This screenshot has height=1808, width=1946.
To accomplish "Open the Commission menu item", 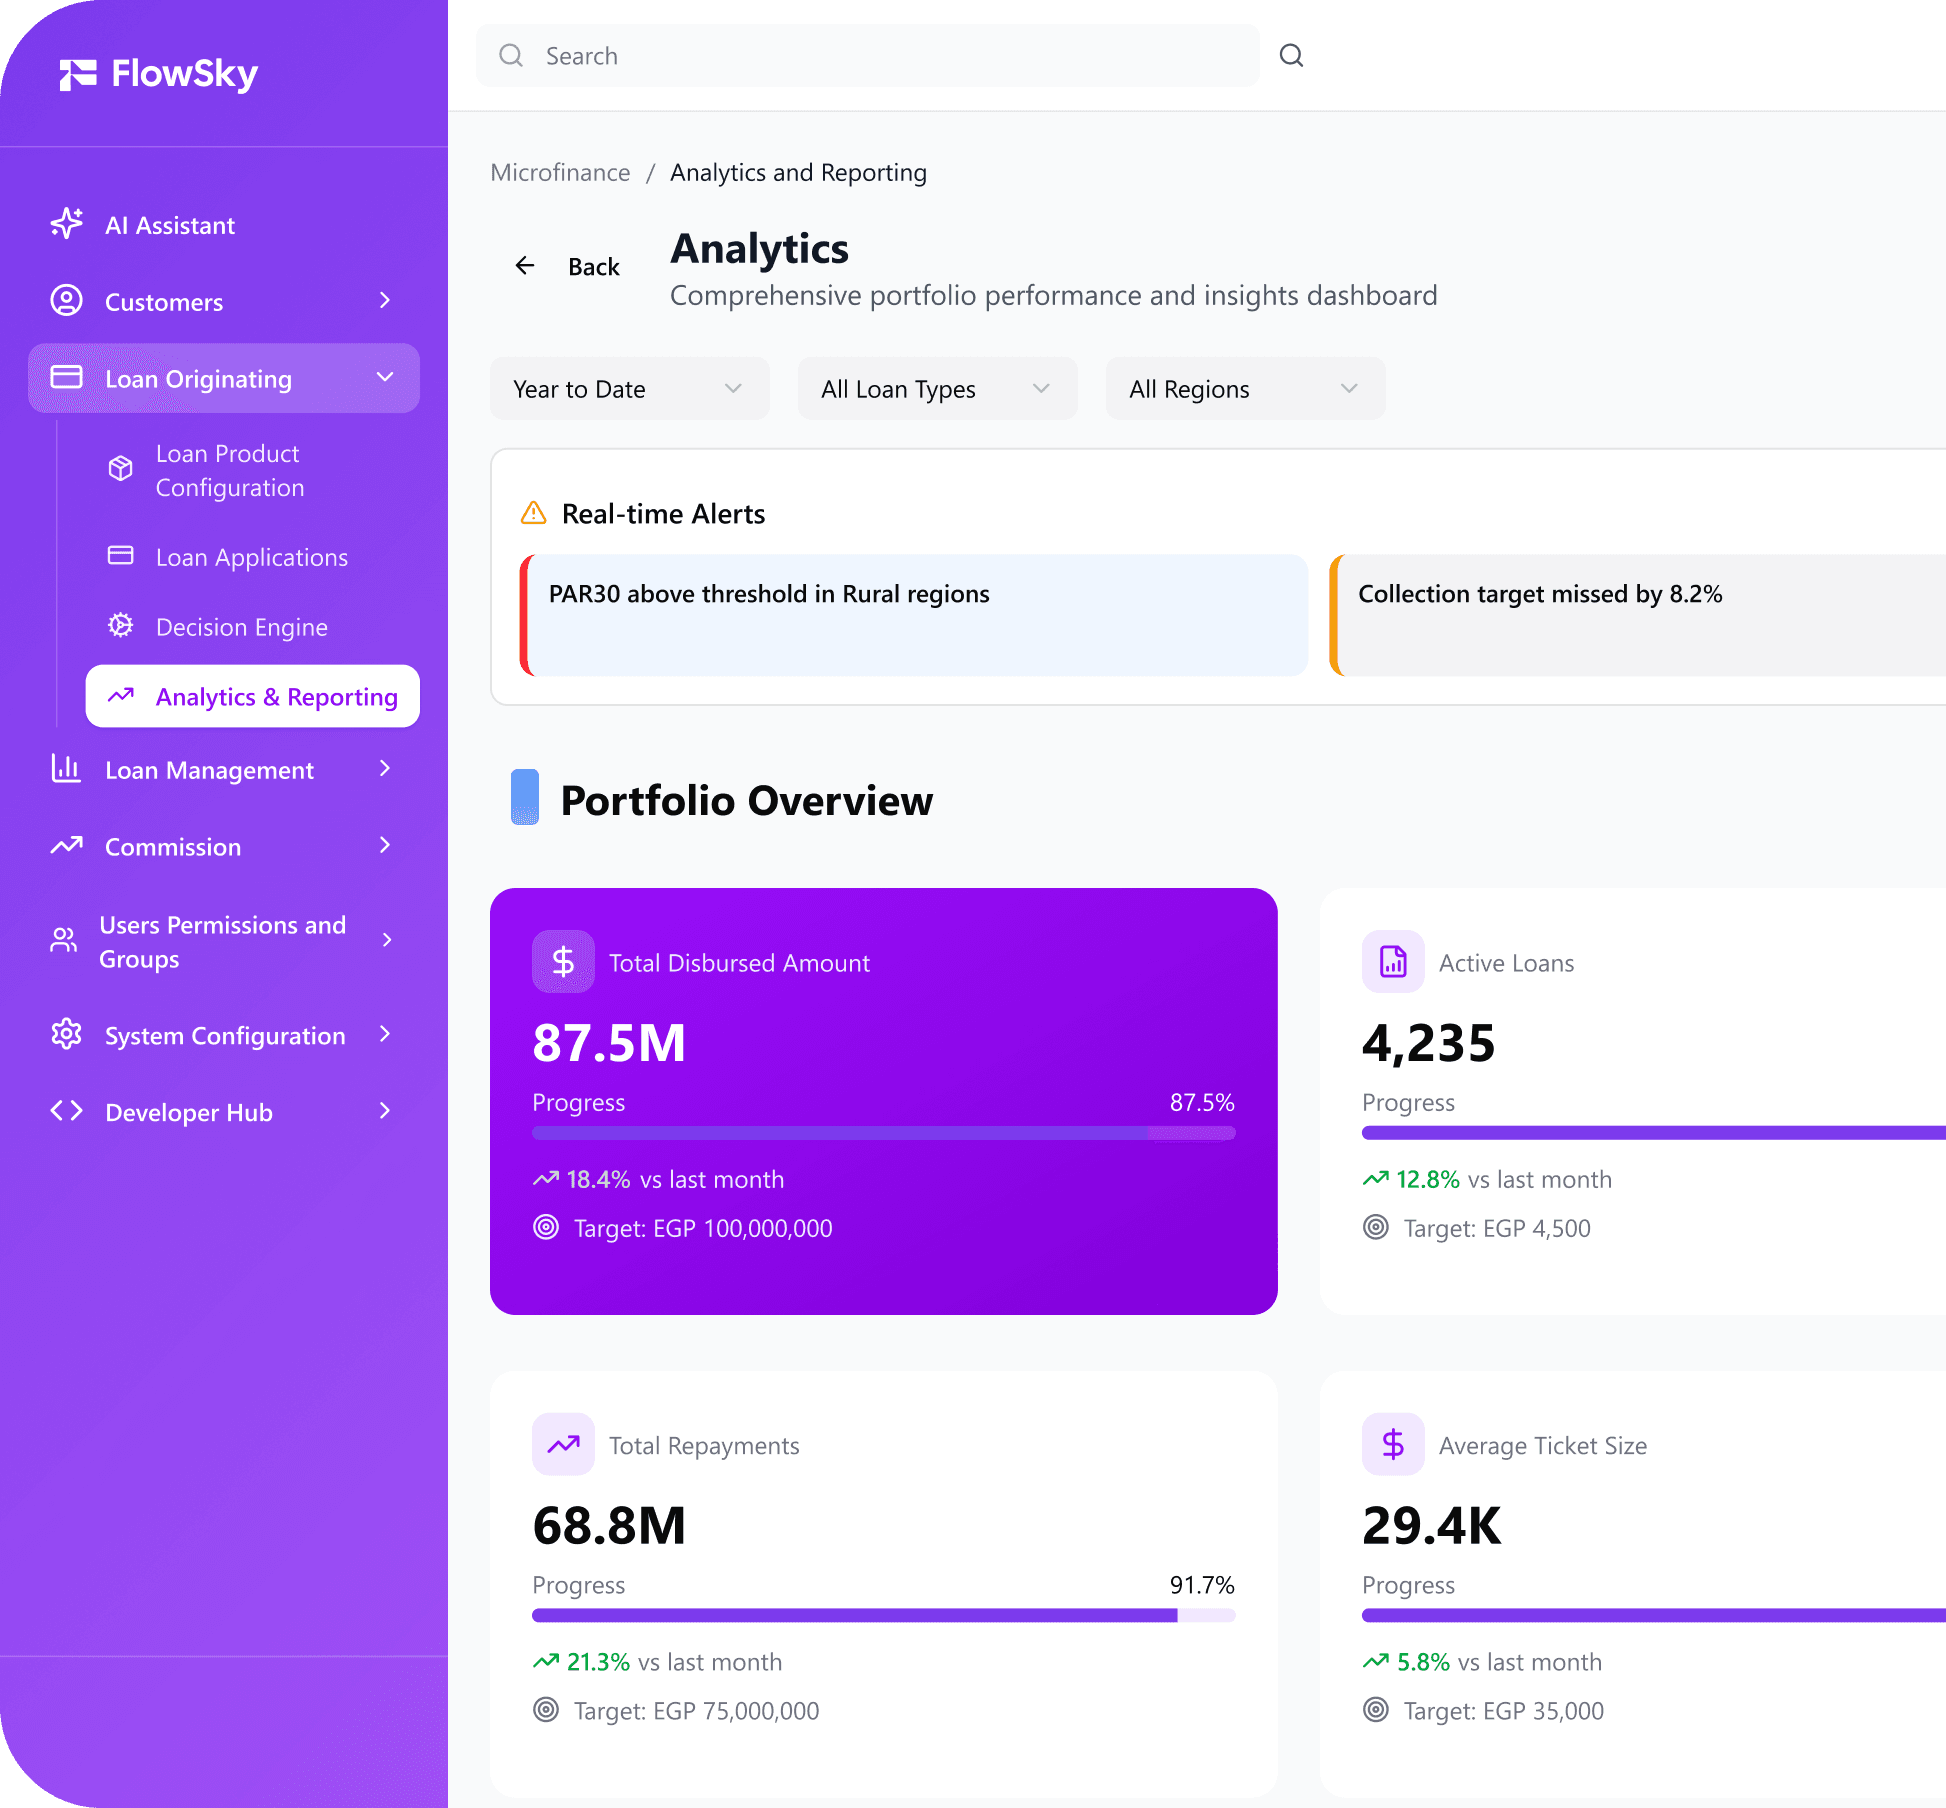I will (173, 846).
